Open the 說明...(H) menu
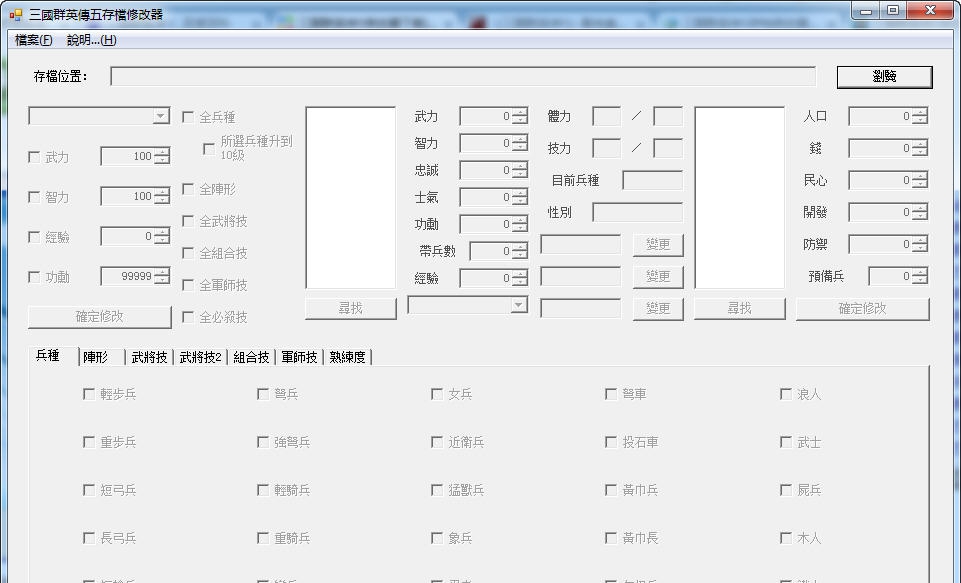961x583 pixels. pyautogui.click(x=91, y=40)
